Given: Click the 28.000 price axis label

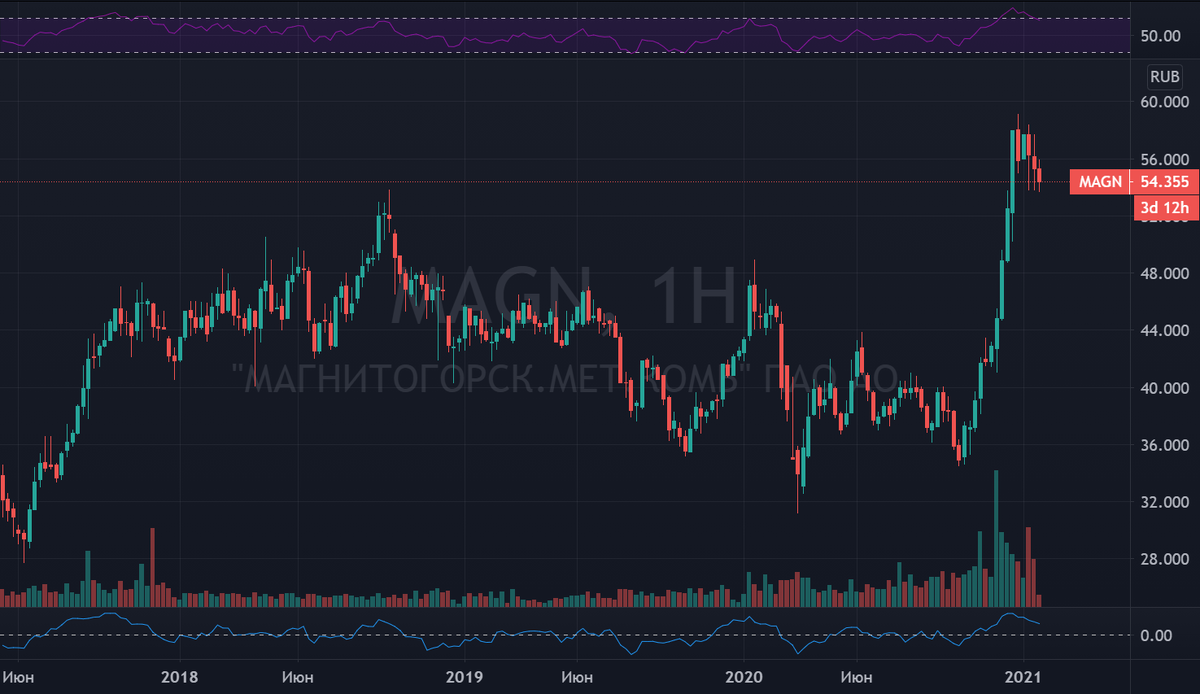Looking at the screenshot, I should click(x=1165, y=559).
